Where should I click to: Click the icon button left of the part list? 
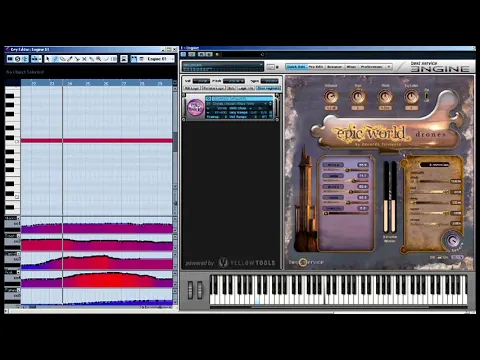(124, 59)
